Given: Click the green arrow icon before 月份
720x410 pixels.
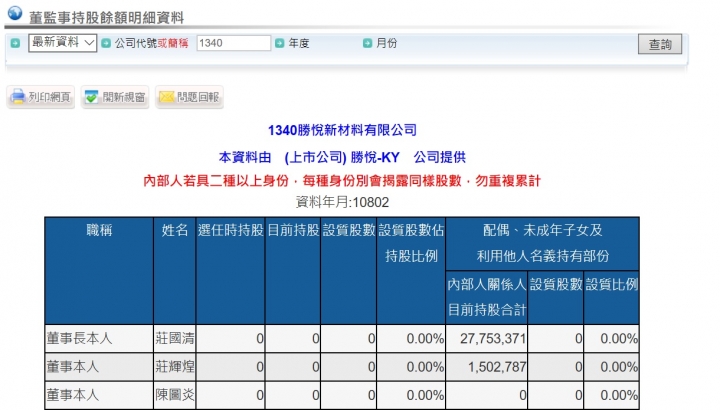Looking at the screenshot, I should 367,43.
